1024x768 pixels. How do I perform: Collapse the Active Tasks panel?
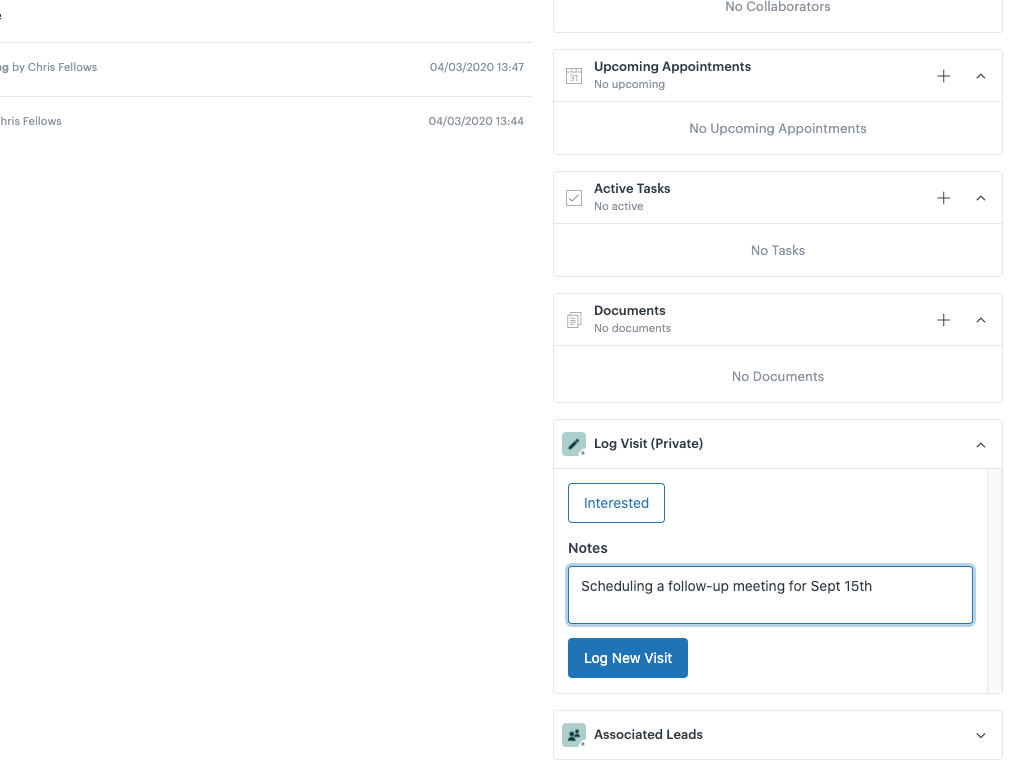click(x=981, y=197)
